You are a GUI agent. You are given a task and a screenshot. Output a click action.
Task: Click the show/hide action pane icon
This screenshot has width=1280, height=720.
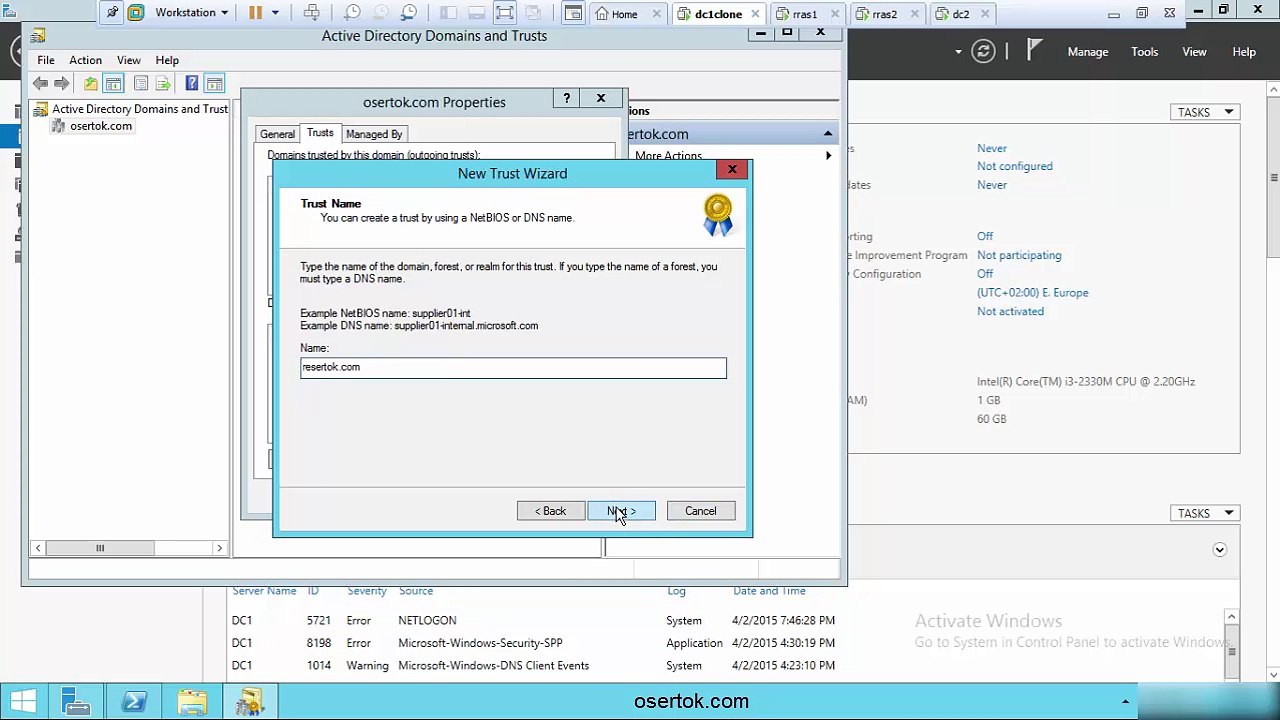(x=214, y=84)
